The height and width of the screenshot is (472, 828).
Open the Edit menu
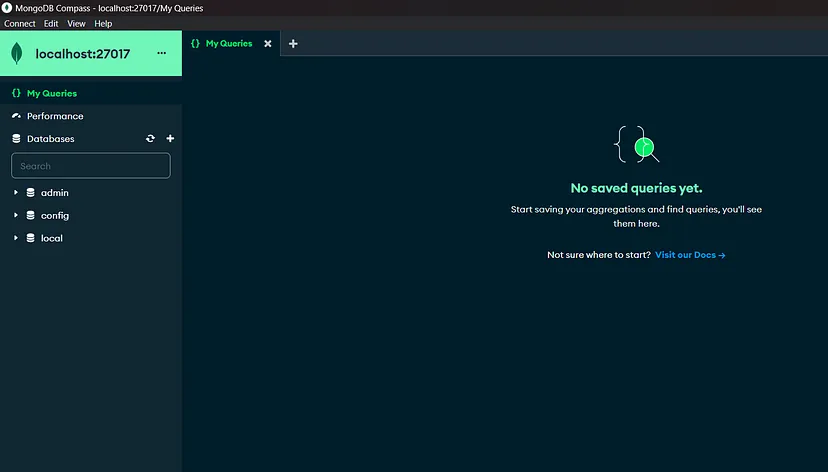(51, 23)
